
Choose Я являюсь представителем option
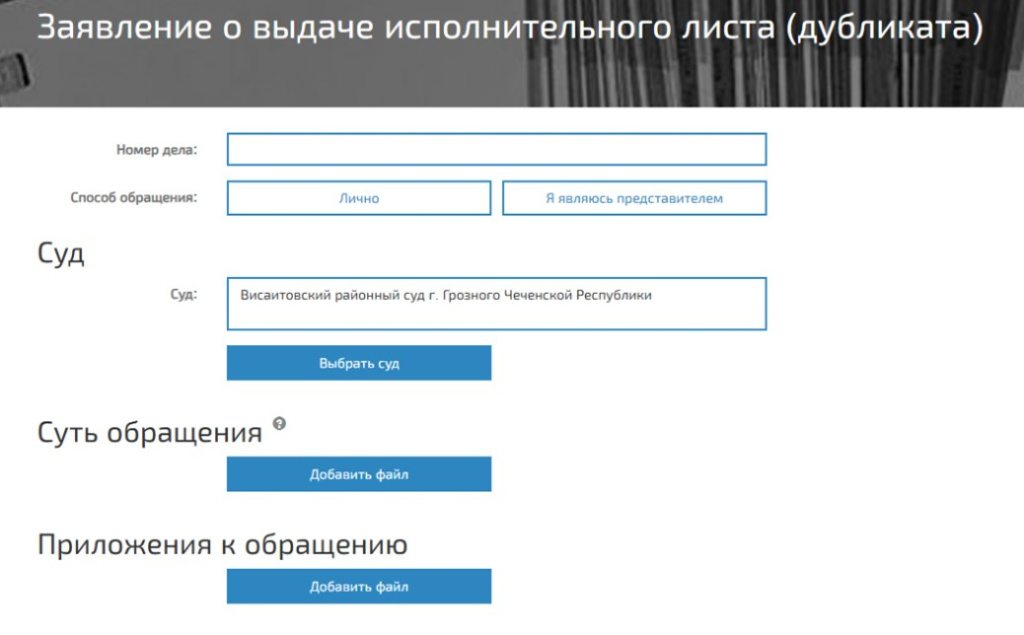point(634,198)
